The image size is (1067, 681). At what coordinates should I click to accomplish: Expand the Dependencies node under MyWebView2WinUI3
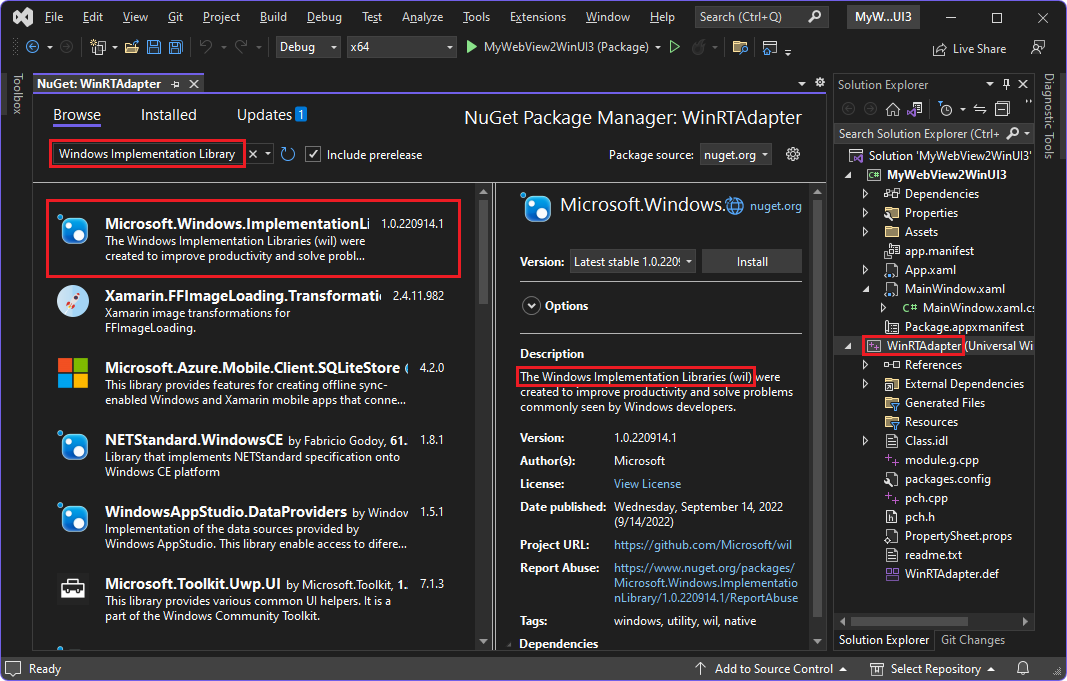[x=866, y=194]
